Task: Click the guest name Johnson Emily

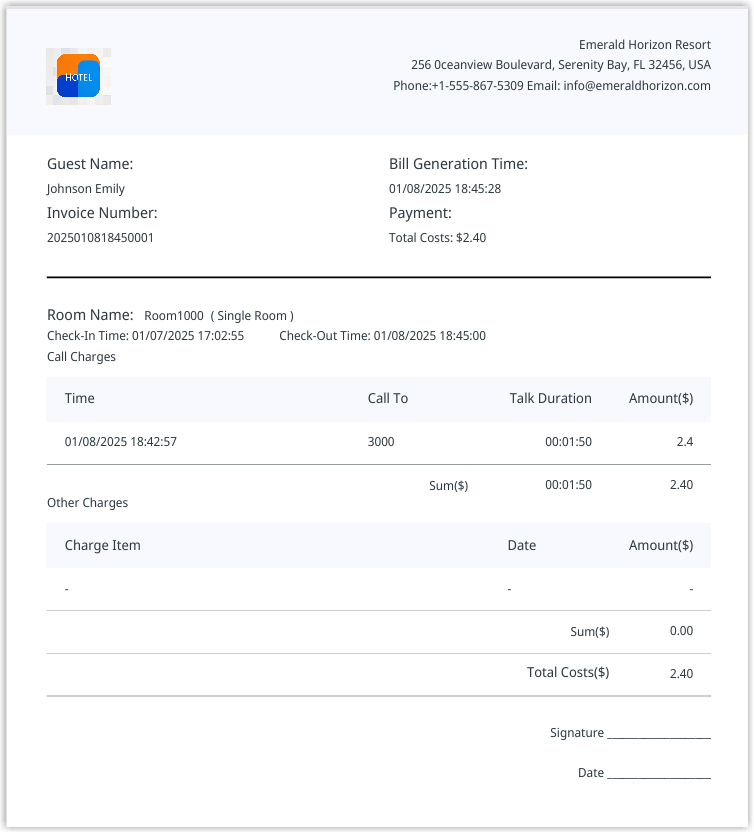Action: tap(86, 189)
